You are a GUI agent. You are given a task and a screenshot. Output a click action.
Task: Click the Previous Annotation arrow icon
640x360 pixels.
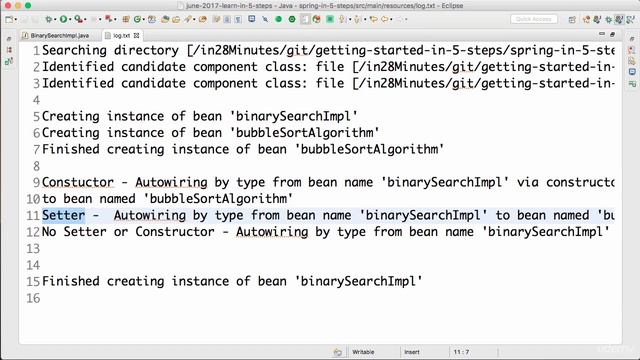click(x=357, y=19)
